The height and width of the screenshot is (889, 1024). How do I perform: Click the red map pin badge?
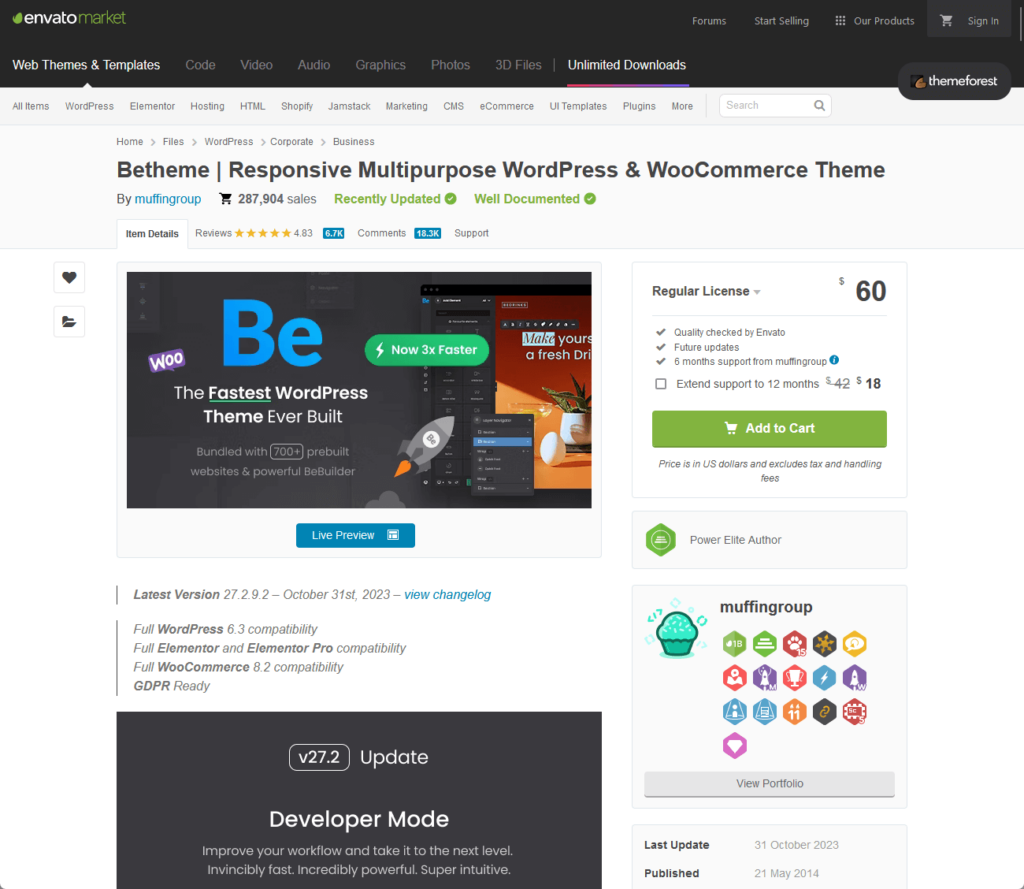click(x=735, y=678)
